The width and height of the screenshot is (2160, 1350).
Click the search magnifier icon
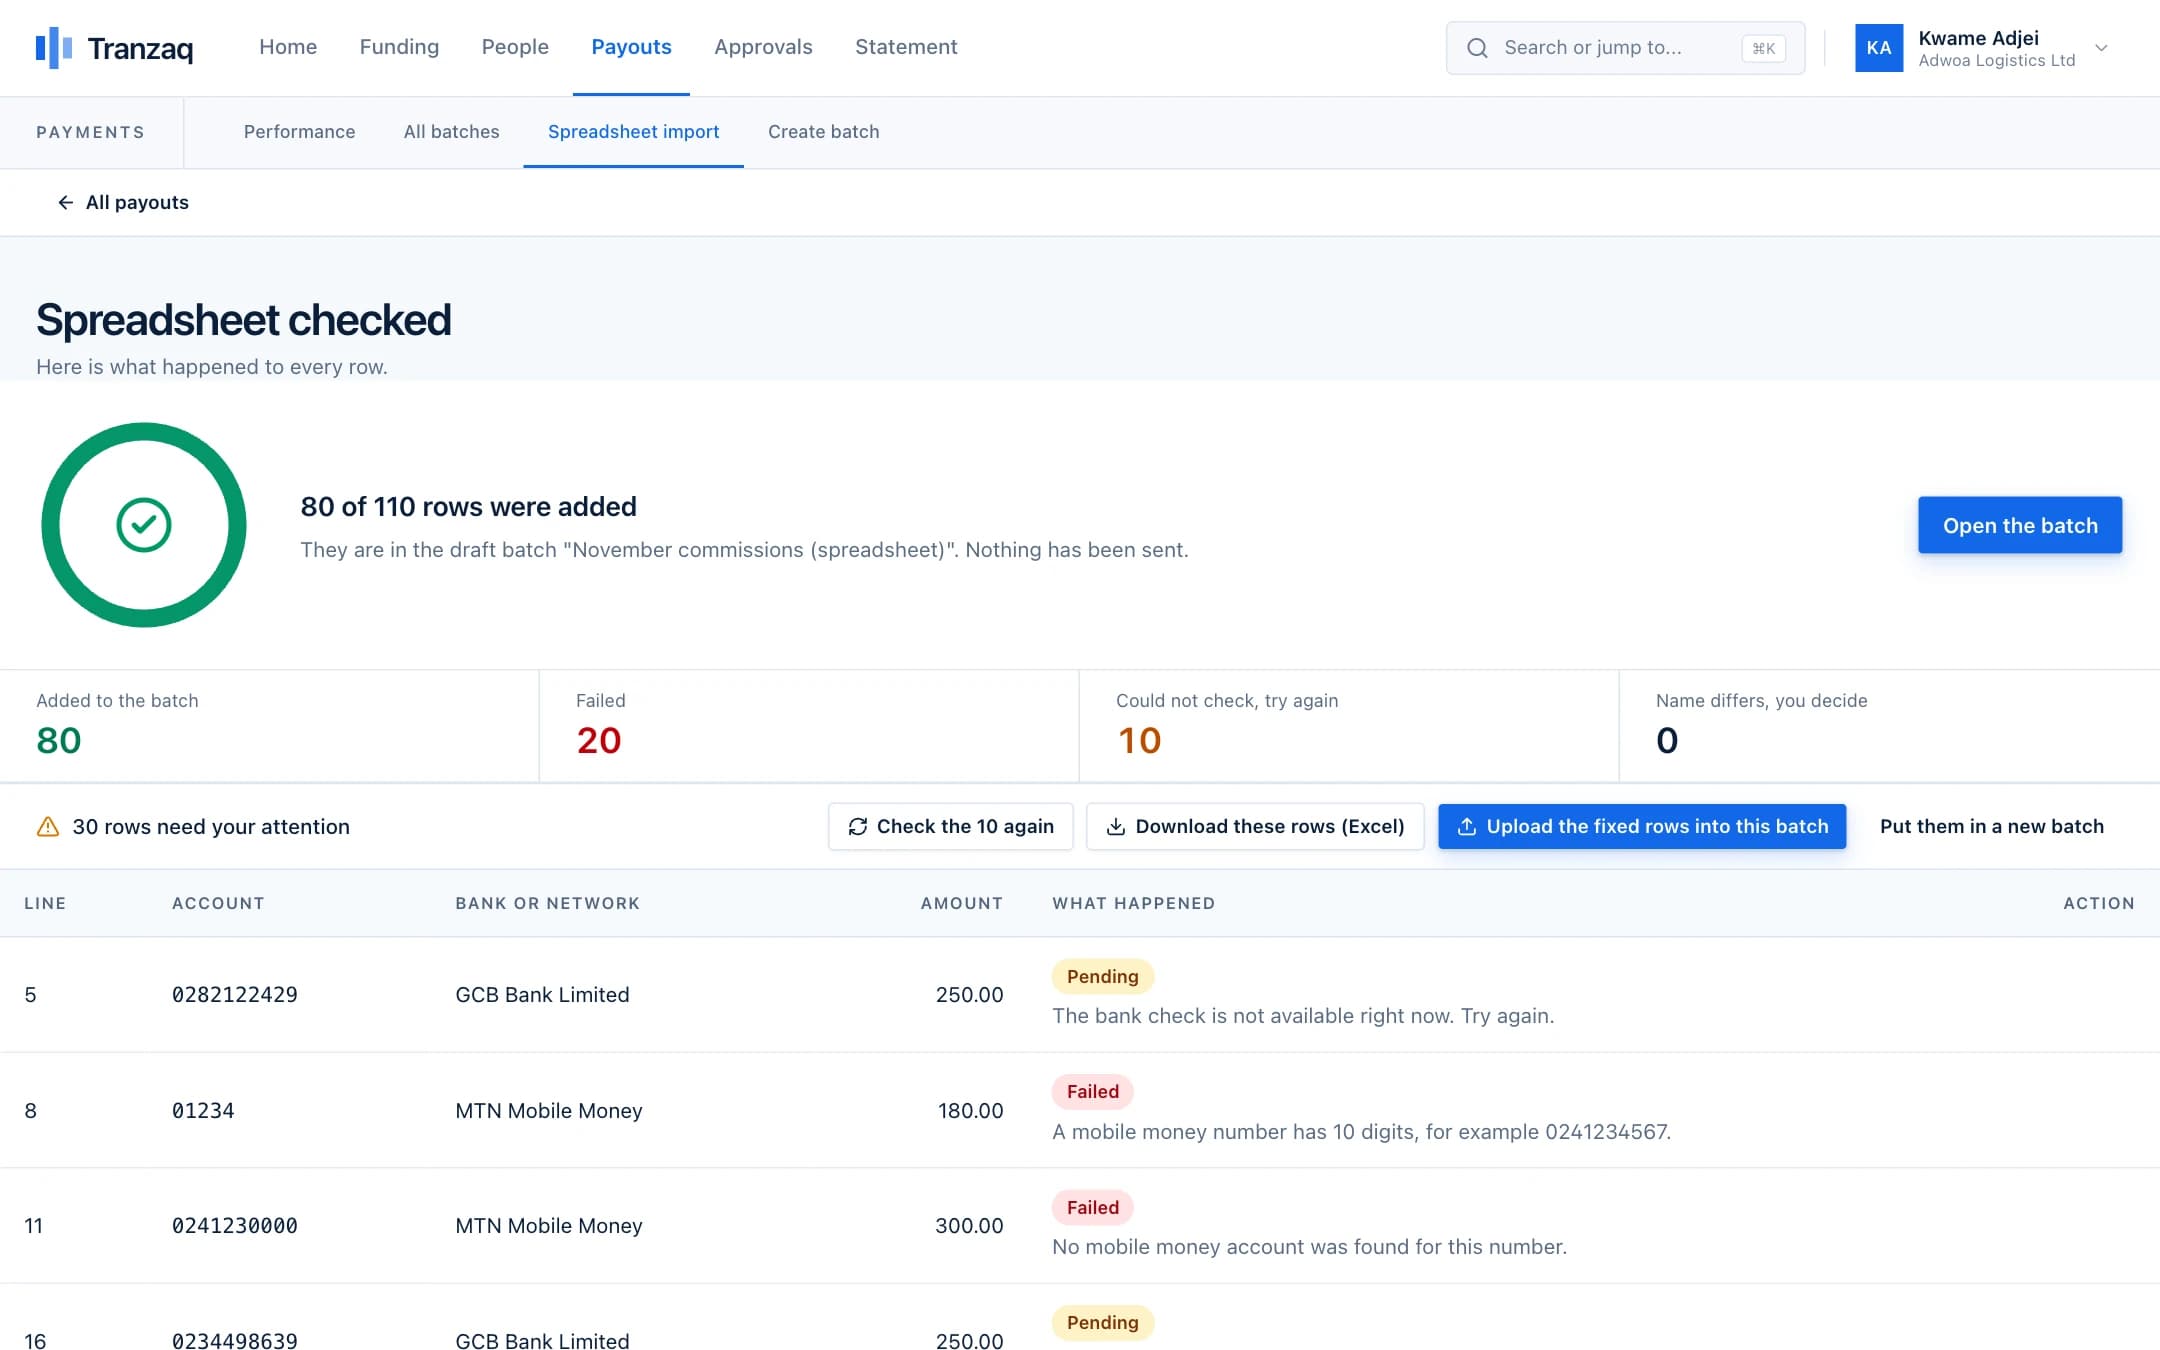click(x=1477, y=48)
